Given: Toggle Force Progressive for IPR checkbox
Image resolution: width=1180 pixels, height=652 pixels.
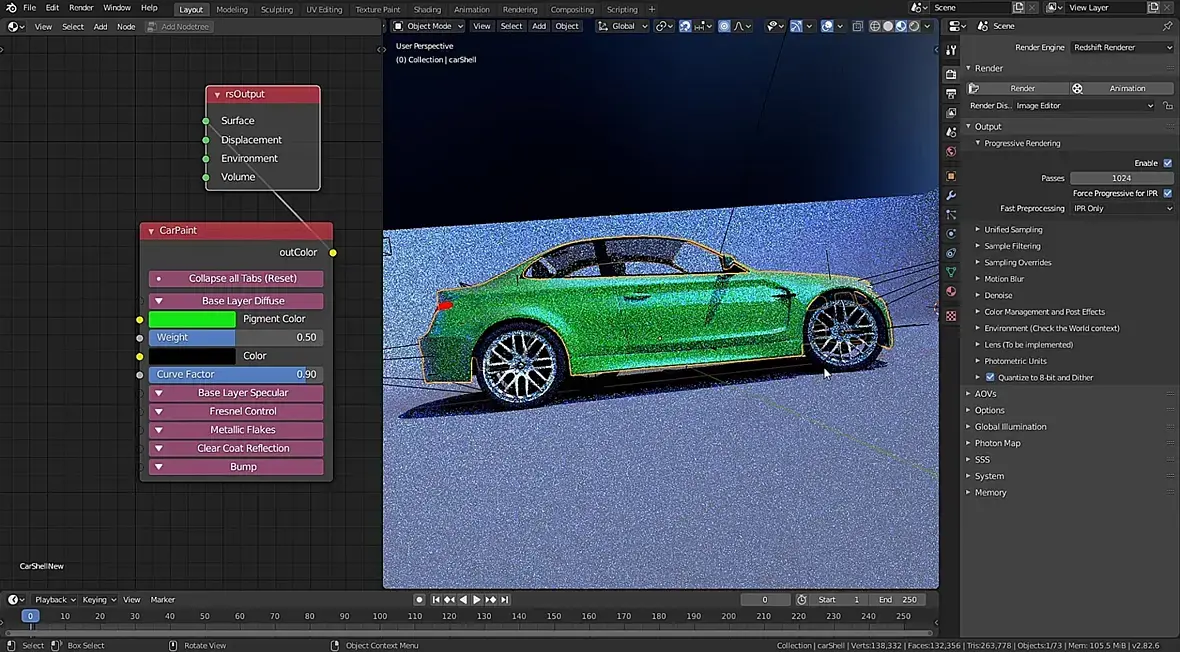Looking at the screenshot, I should coord(1167,193).
